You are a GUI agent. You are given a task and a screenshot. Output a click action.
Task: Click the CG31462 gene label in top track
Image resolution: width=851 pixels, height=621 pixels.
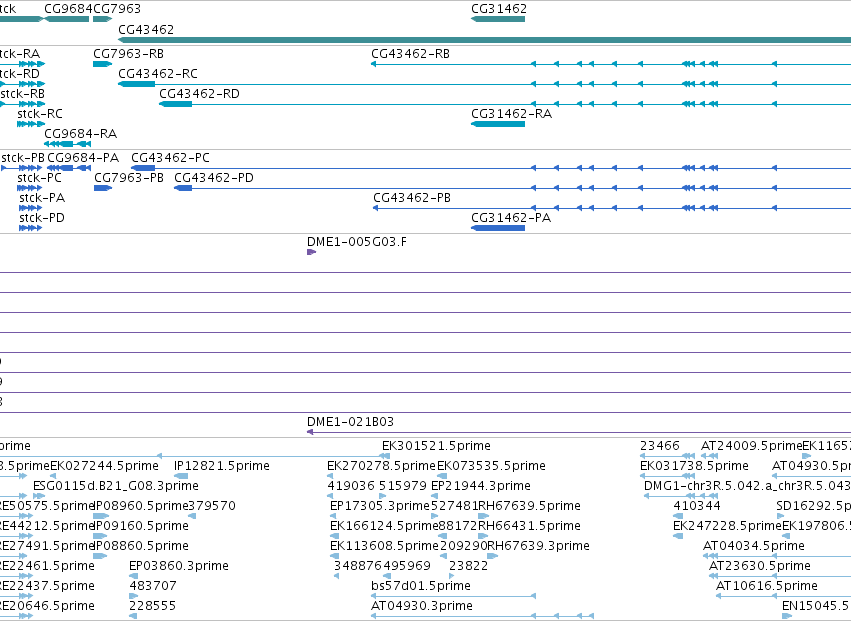(x=499, y=9)
